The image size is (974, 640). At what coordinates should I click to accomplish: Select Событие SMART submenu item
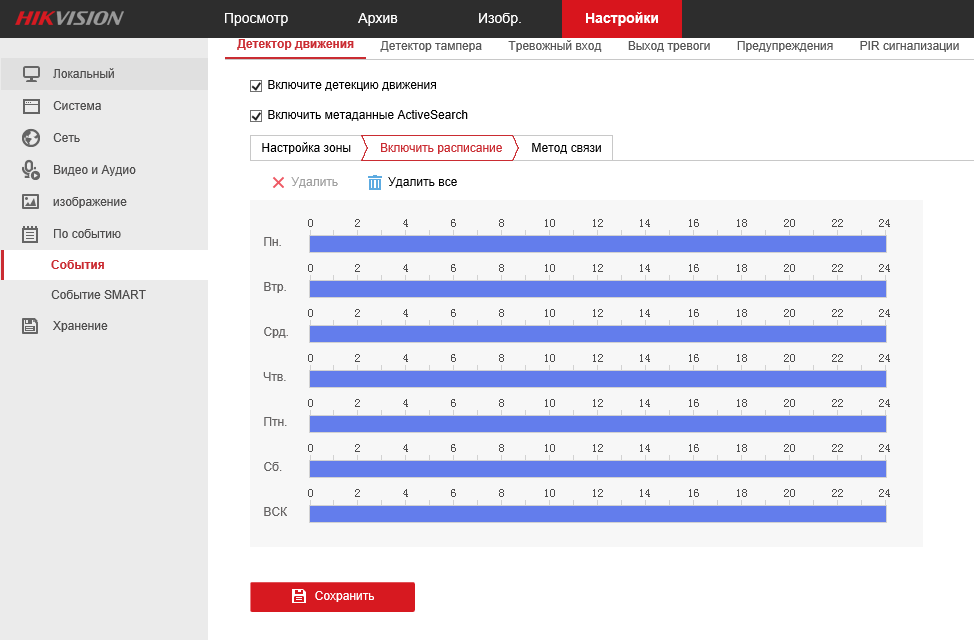[104, 295]
